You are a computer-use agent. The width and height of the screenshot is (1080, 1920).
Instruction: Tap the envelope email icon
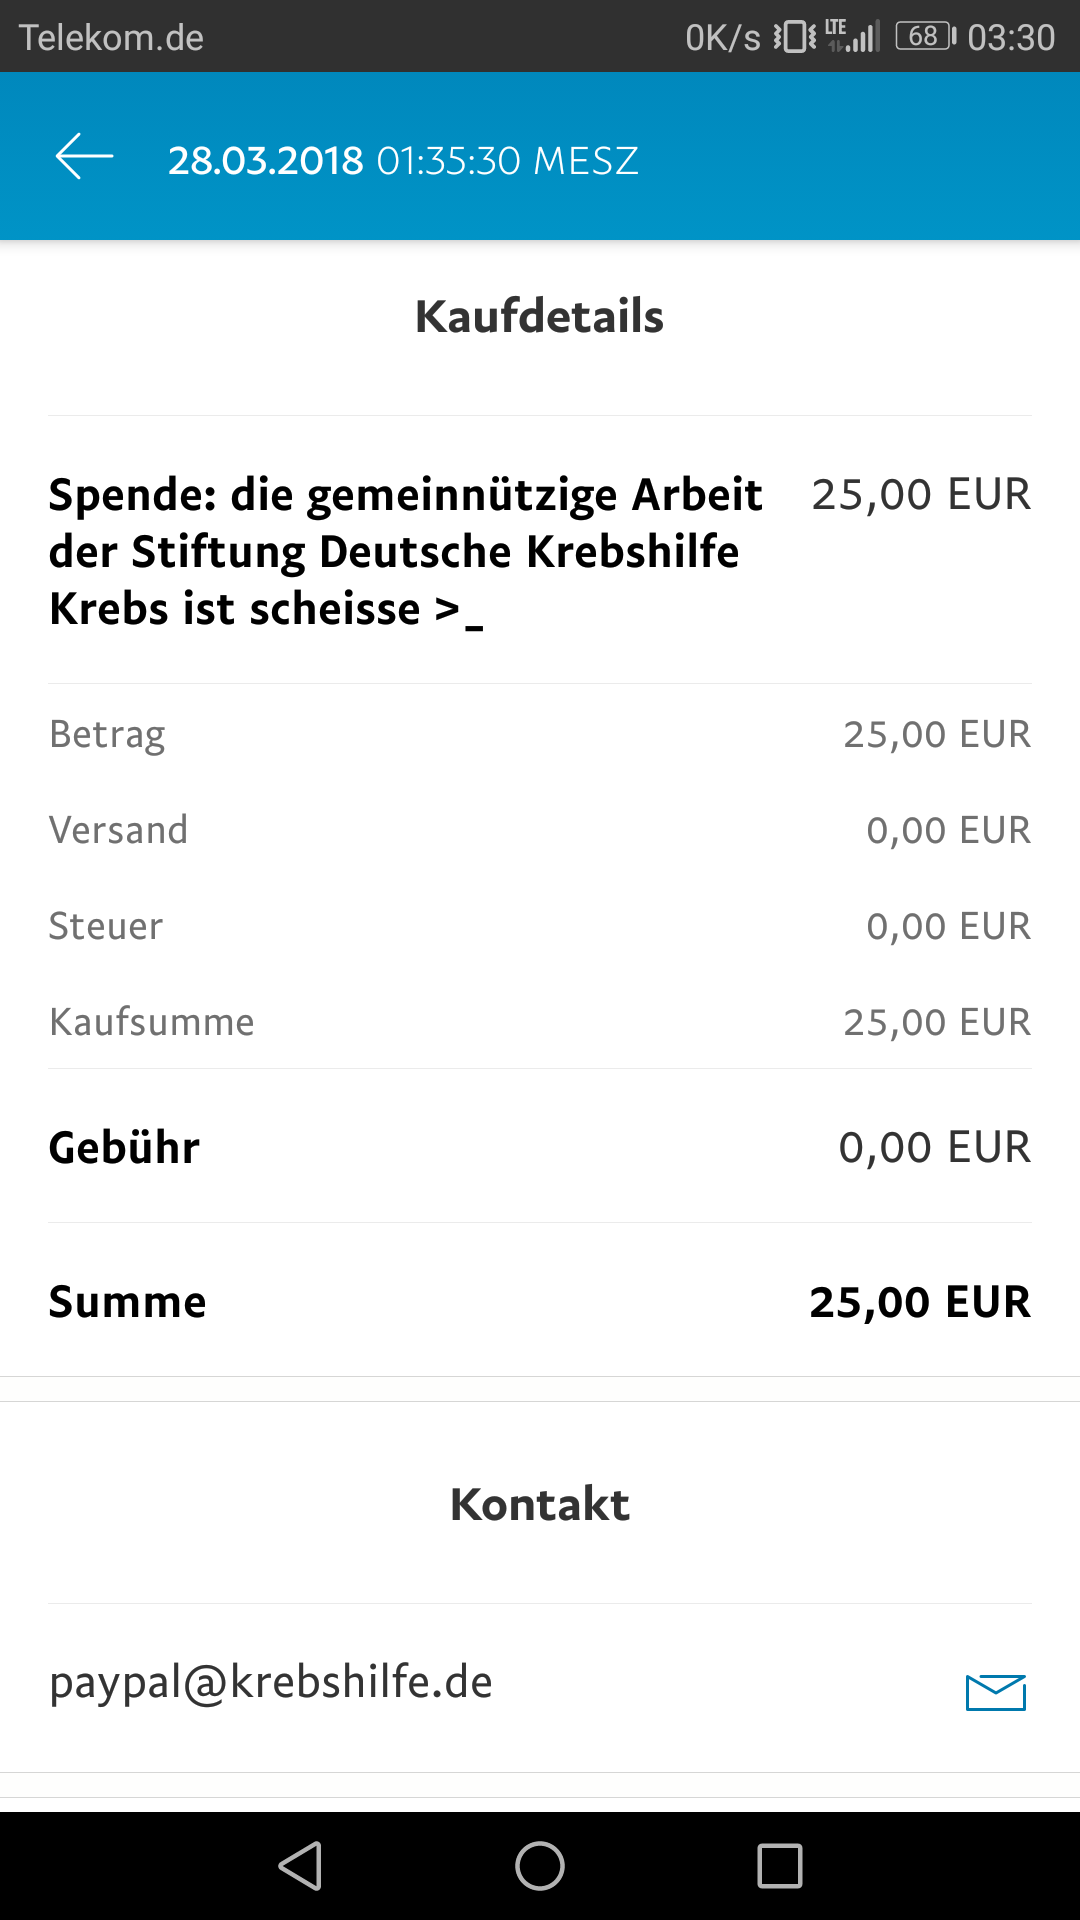(x=996, y=1692)
